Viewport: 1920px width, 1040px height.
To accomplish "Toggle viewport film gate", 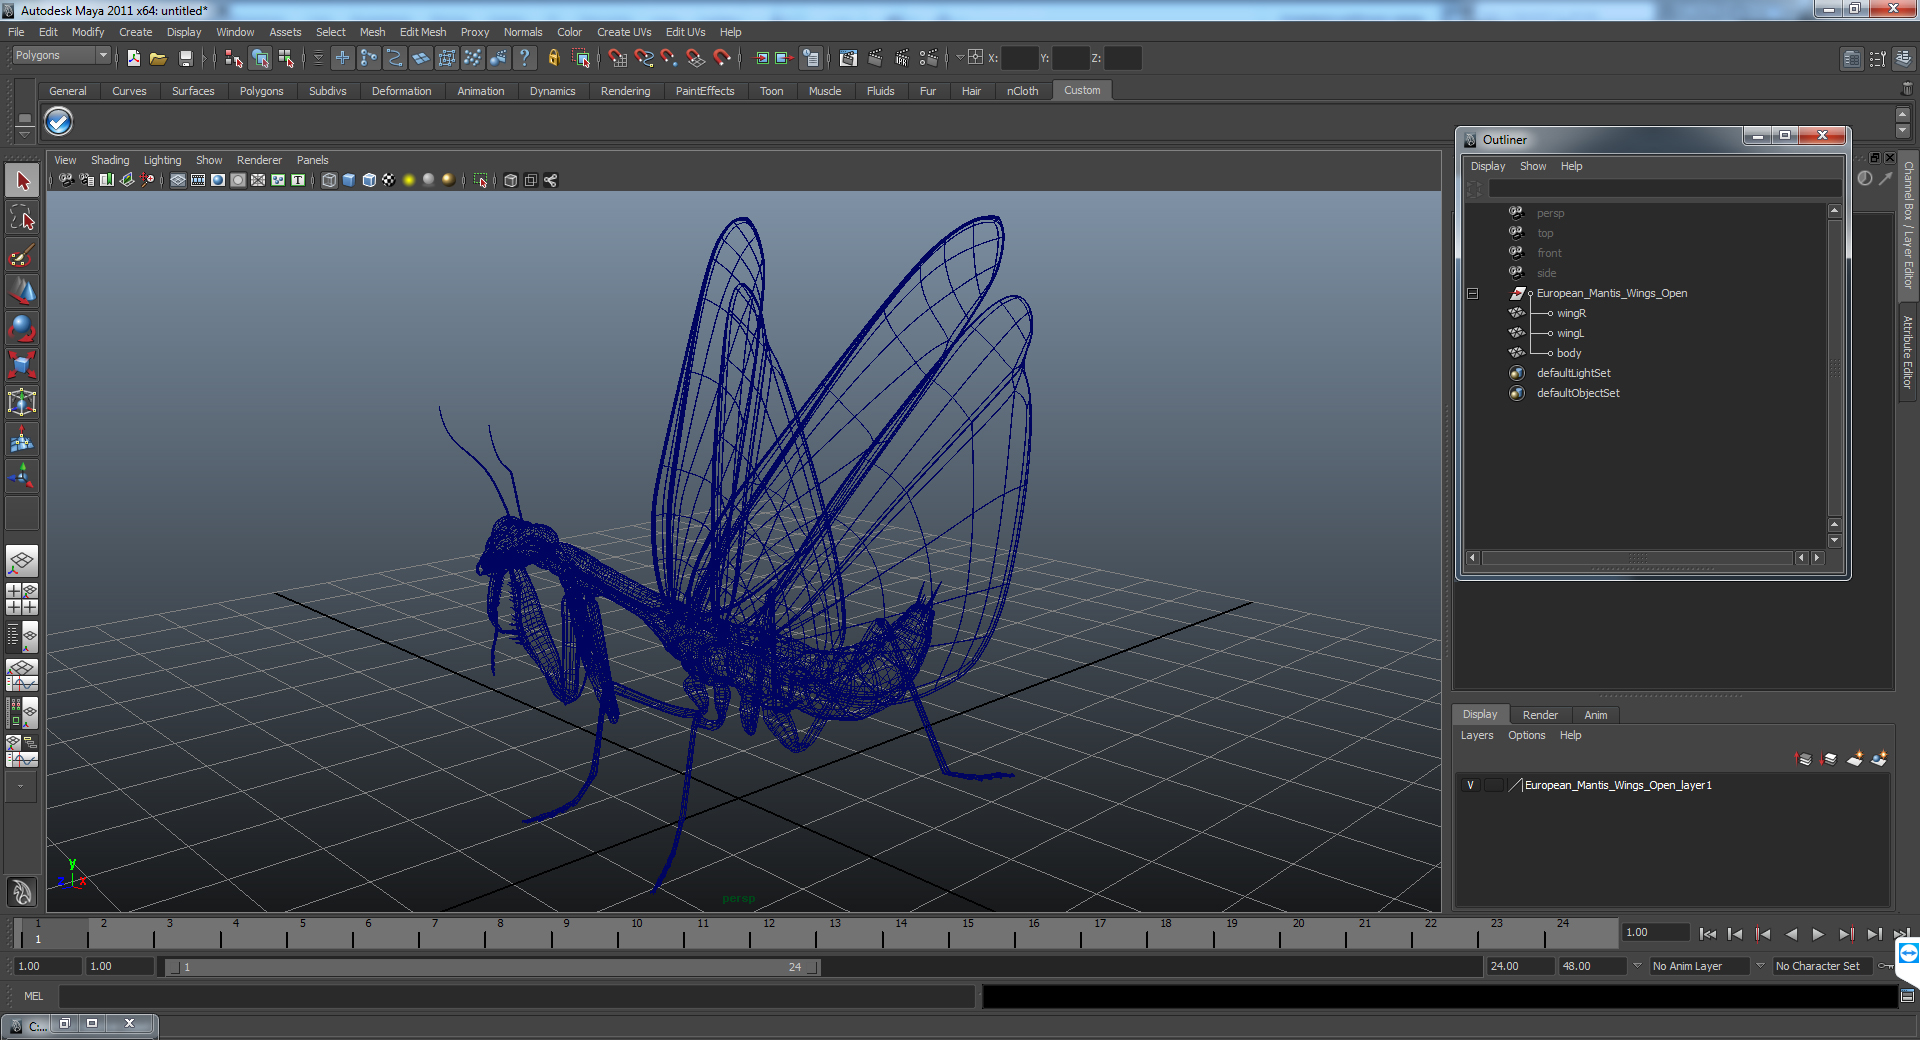I will click(198, 180).
